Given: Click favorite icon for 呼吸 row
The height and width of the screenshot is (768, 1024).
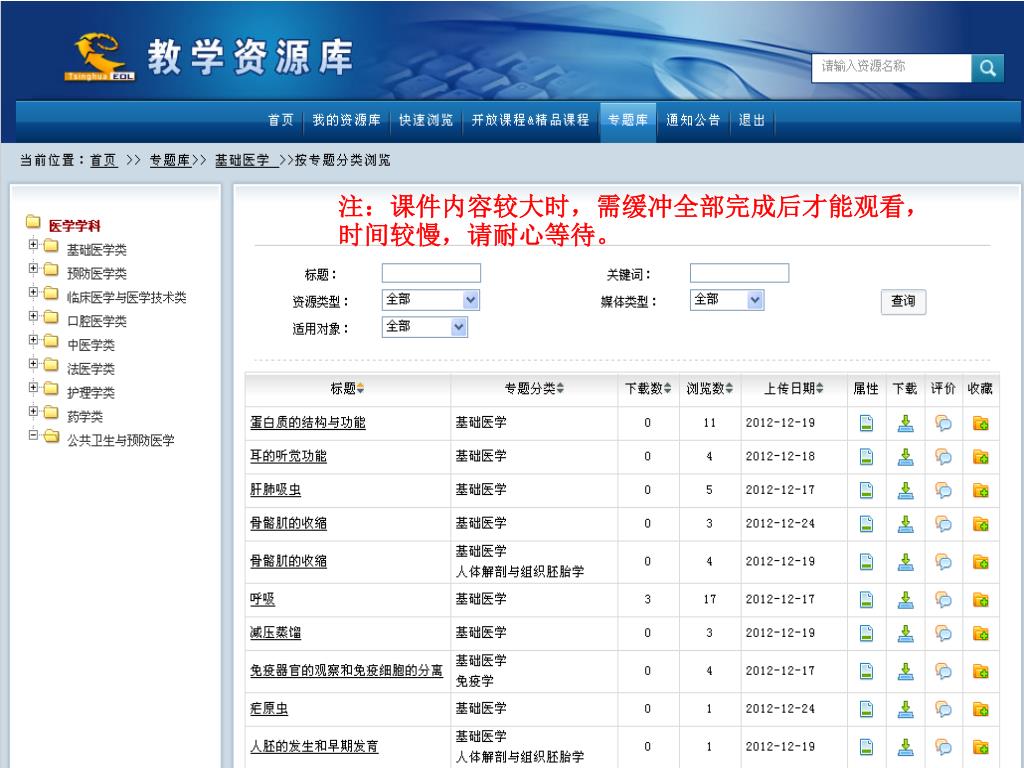Looking at the screenshot, I should (x=981, y=599).
